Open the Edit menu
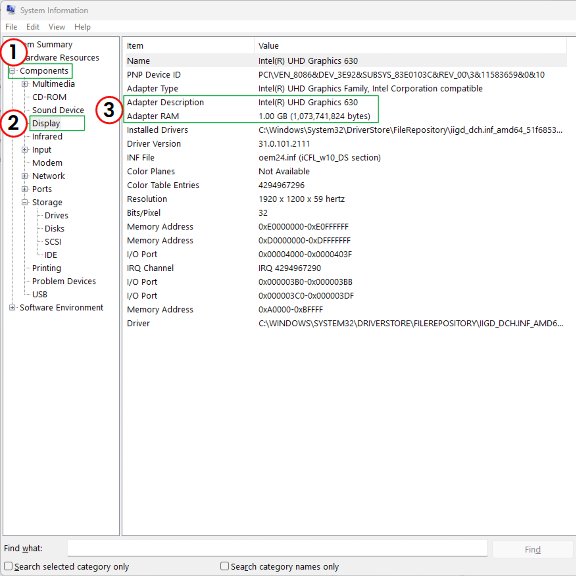This screenshot has width=576, height=576. click(x=33, y=27)
